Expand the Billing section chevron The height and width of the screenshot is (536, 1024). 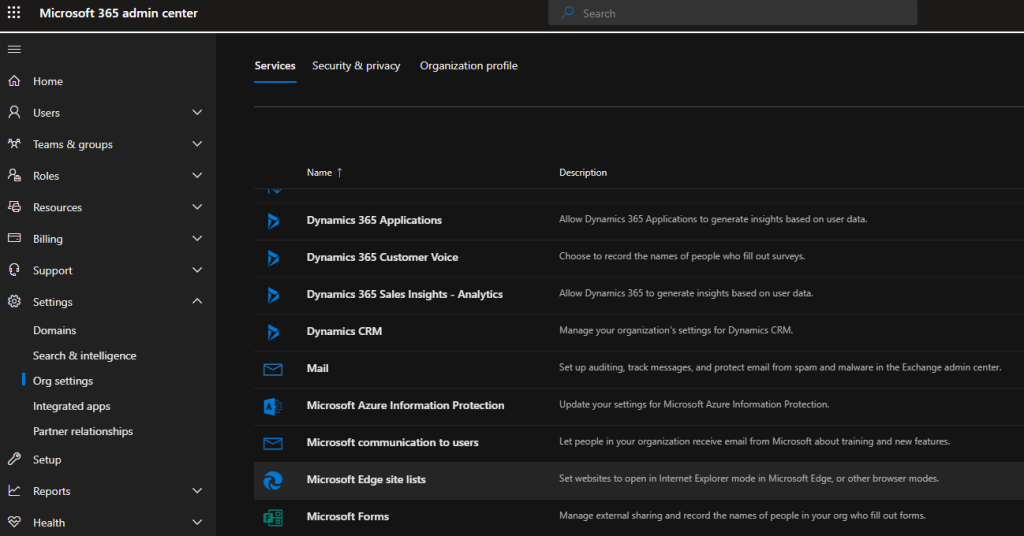[197, 238]
